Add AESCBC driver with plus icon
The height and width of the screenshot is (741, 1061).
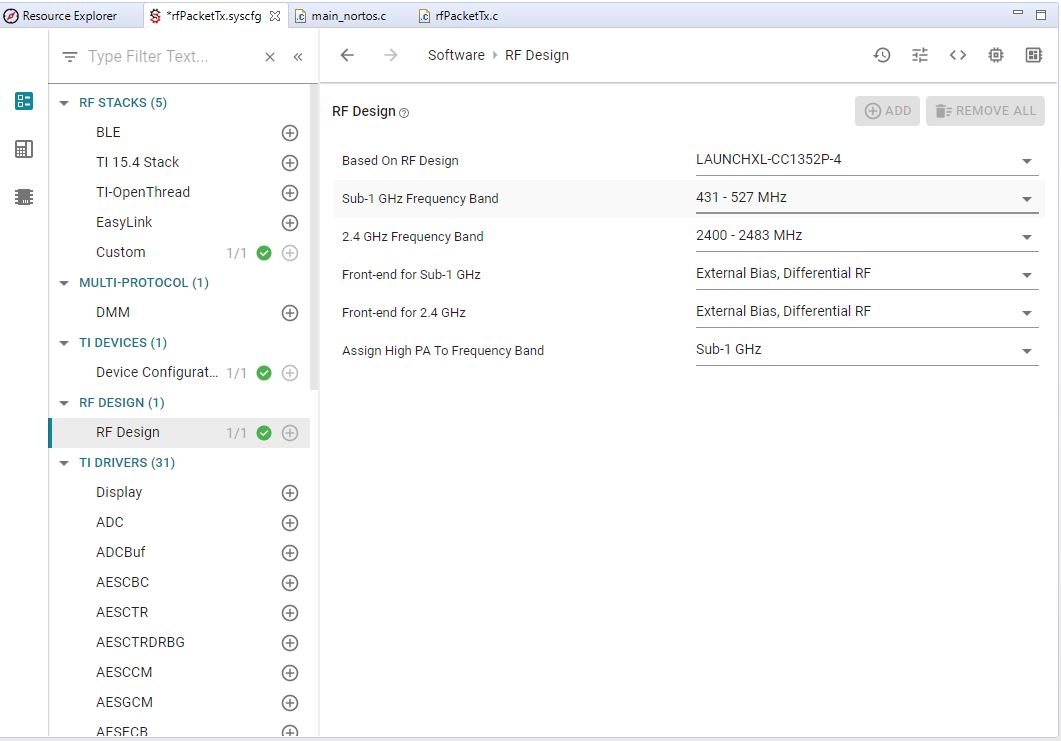tap(290, 583)
